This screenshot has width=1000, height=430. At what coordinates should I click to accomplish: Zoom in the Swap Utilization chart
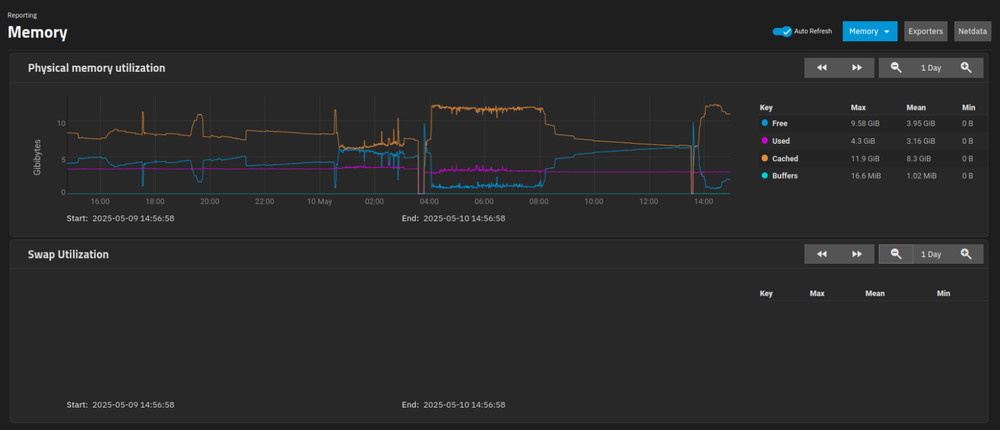click(x=966, y=254)
